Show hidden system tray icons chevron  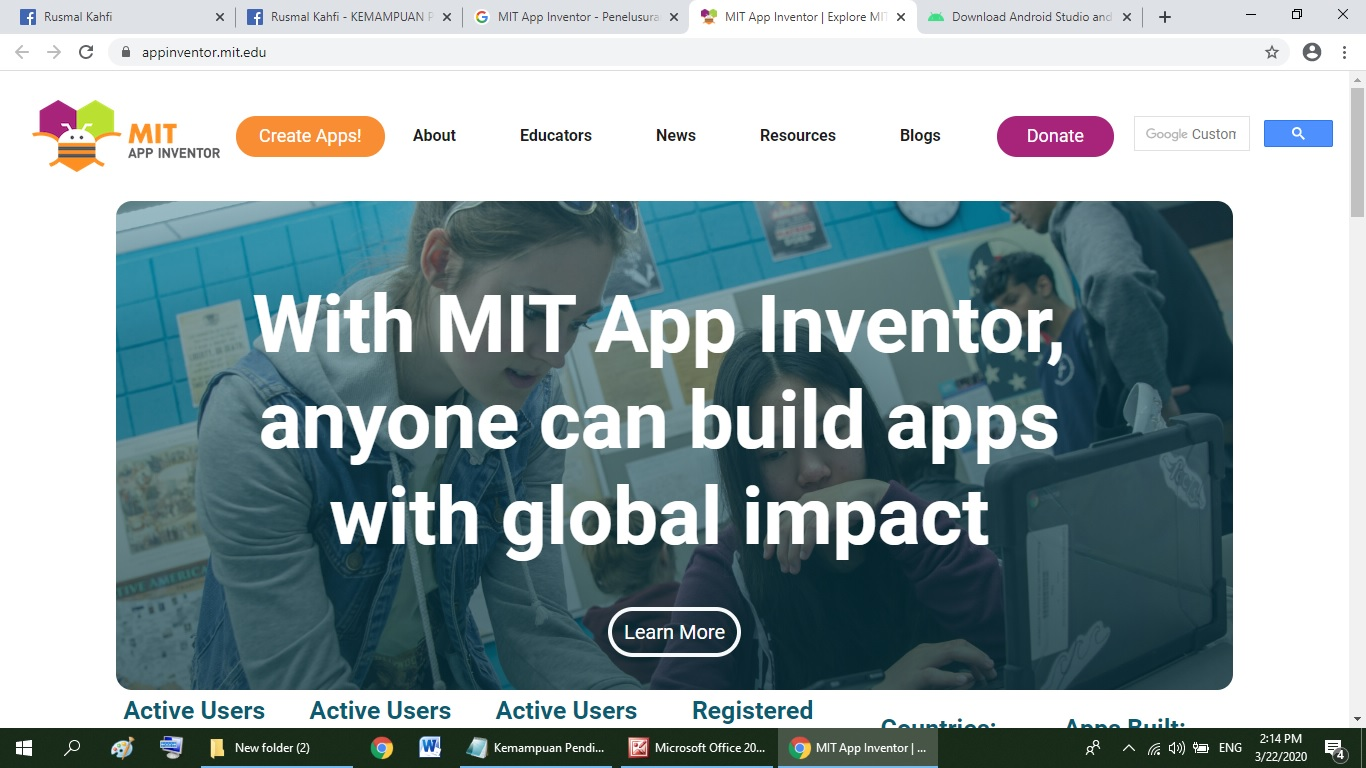[1129, 748]
